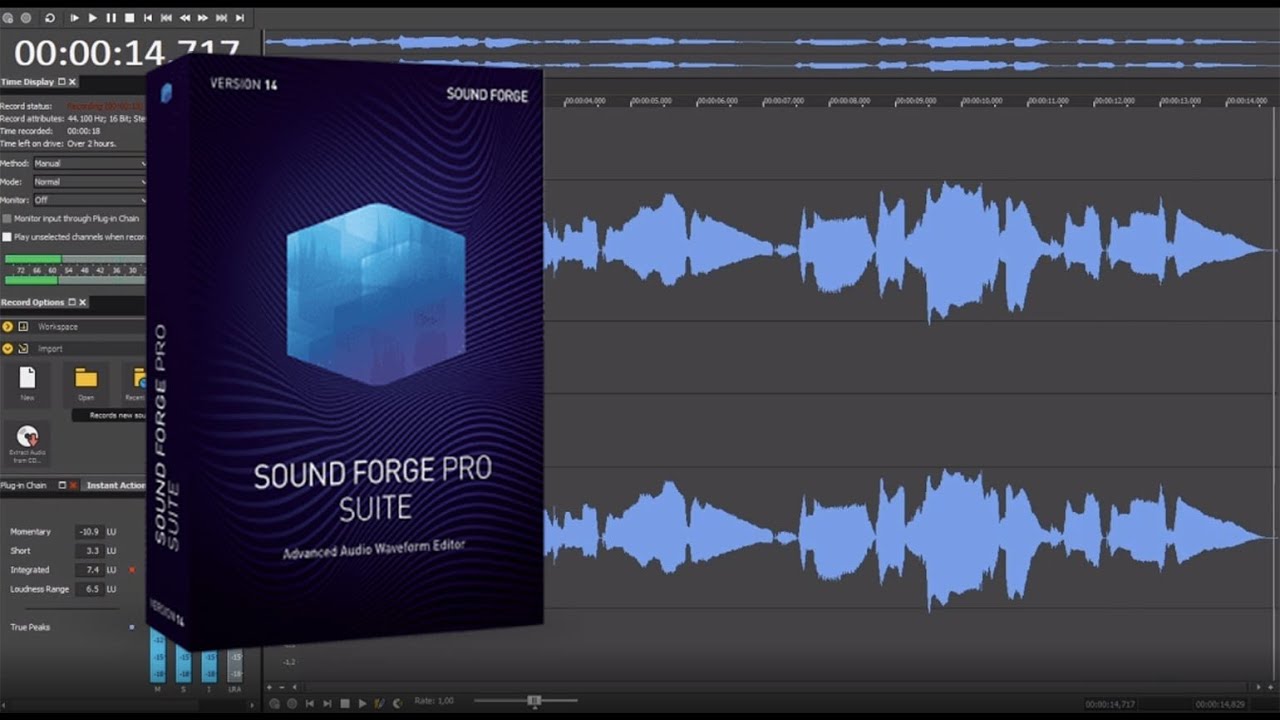Open the Mode dropdown set to Normal
Viewport: 1280px width, 720px height.
90,182
